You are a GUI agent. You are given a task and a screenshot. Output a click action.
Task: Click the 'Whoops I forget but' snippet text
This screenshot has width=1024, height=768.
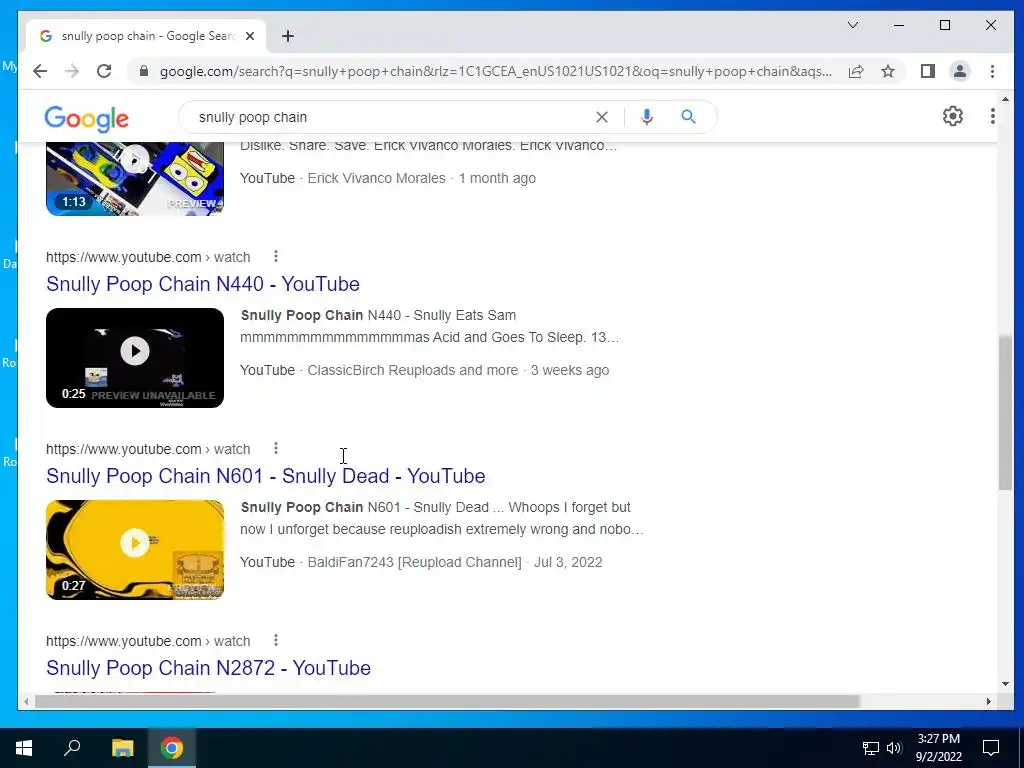[569, 507]
